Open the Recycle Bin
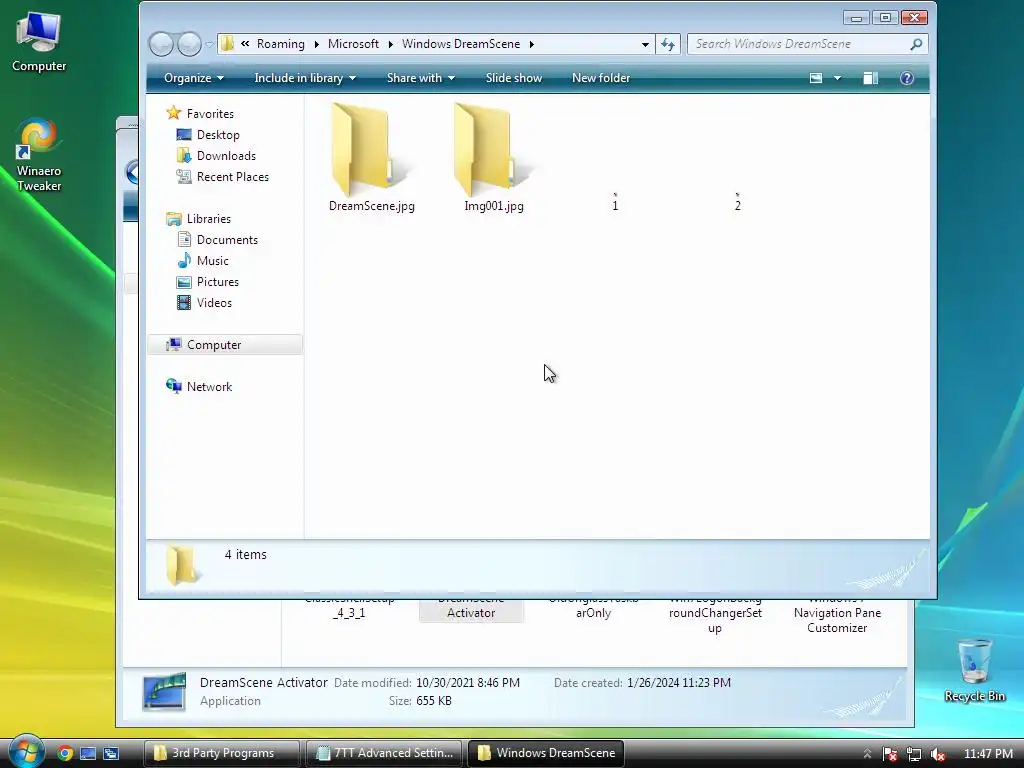Viewport: 1024px width, 768px height. pyautogui.click(x=974, y=670)
